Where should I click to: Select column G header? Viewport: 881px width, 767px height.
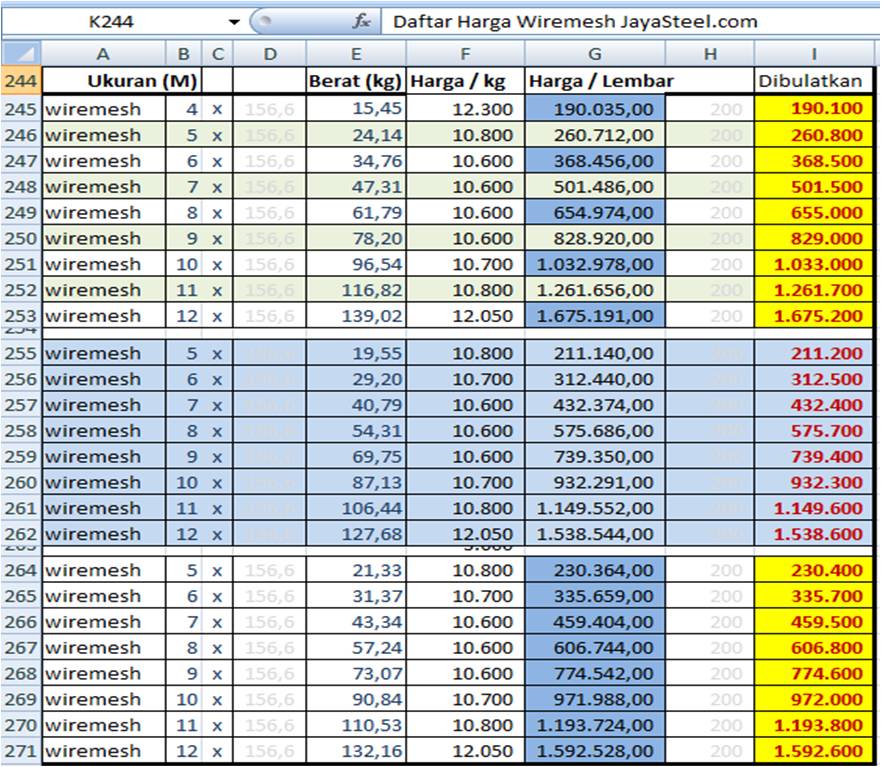click(x=595, y=54)
